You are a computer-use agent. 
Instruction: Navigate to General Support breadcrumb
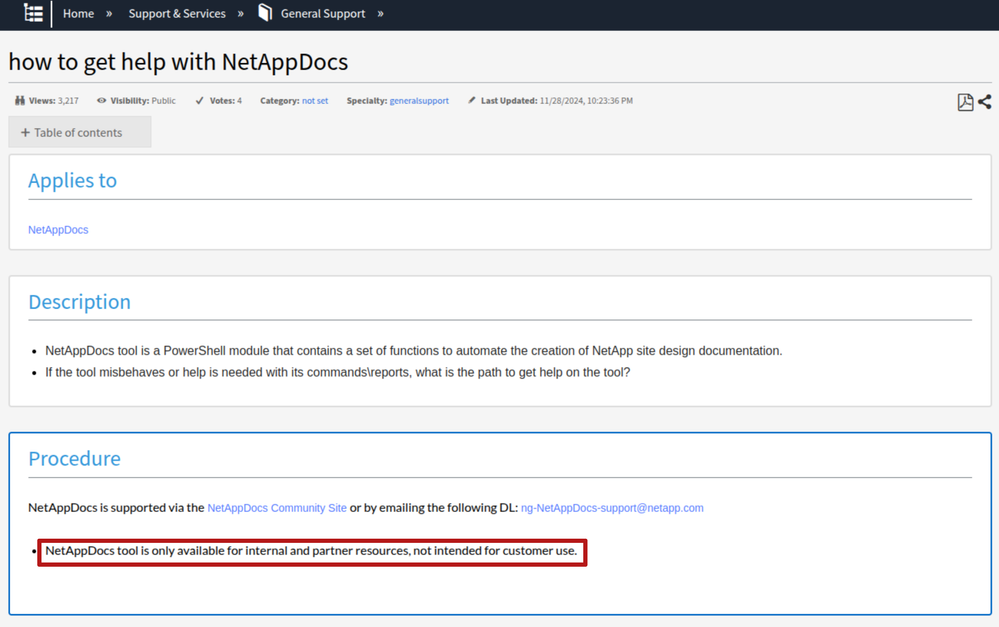322,14
